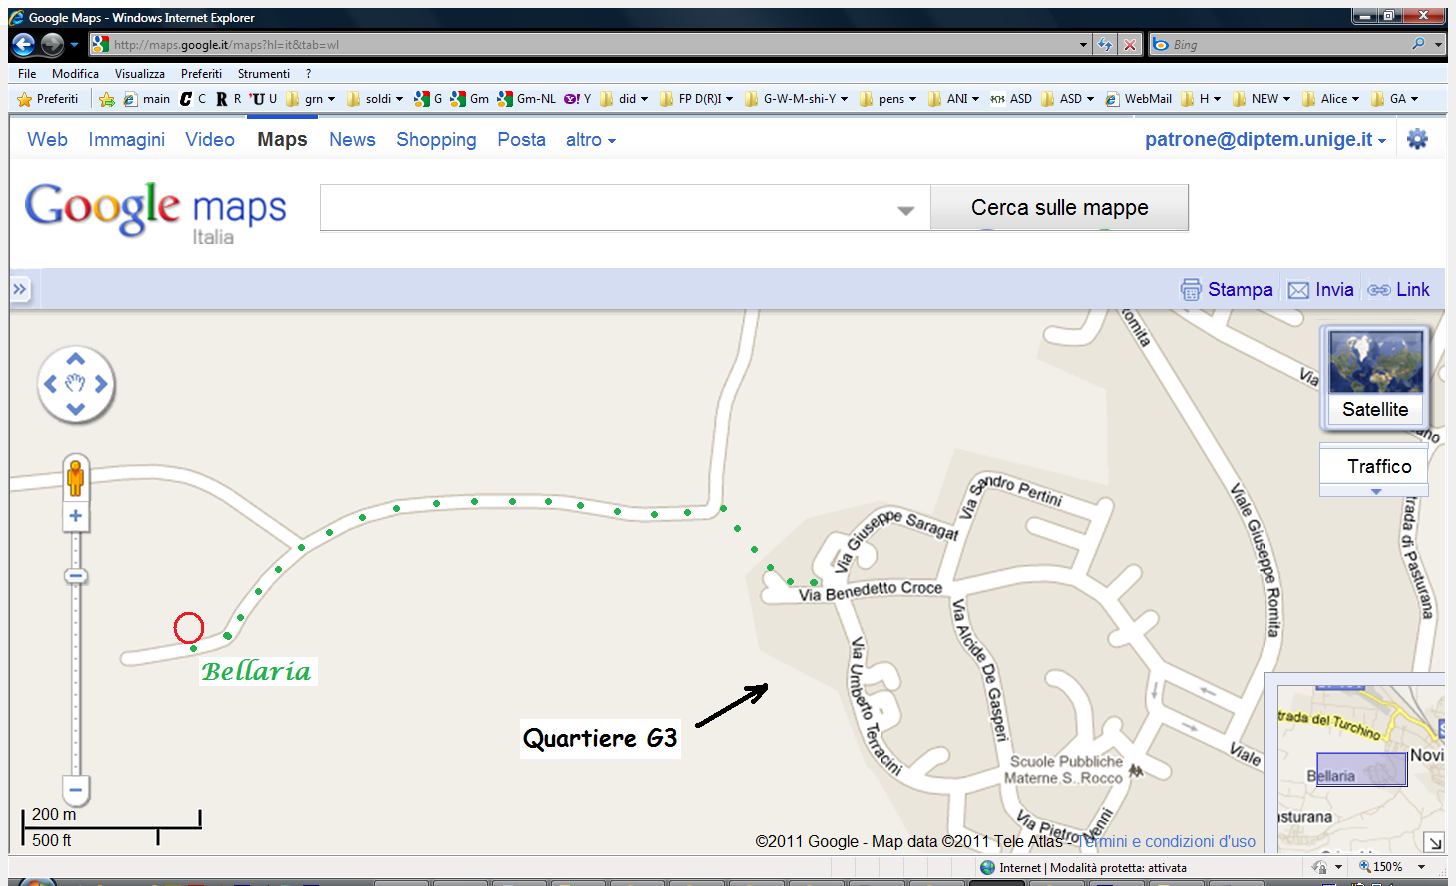The image size is (1456, 886).
Task: Pan the map up with the arrow
Action: 76,358
